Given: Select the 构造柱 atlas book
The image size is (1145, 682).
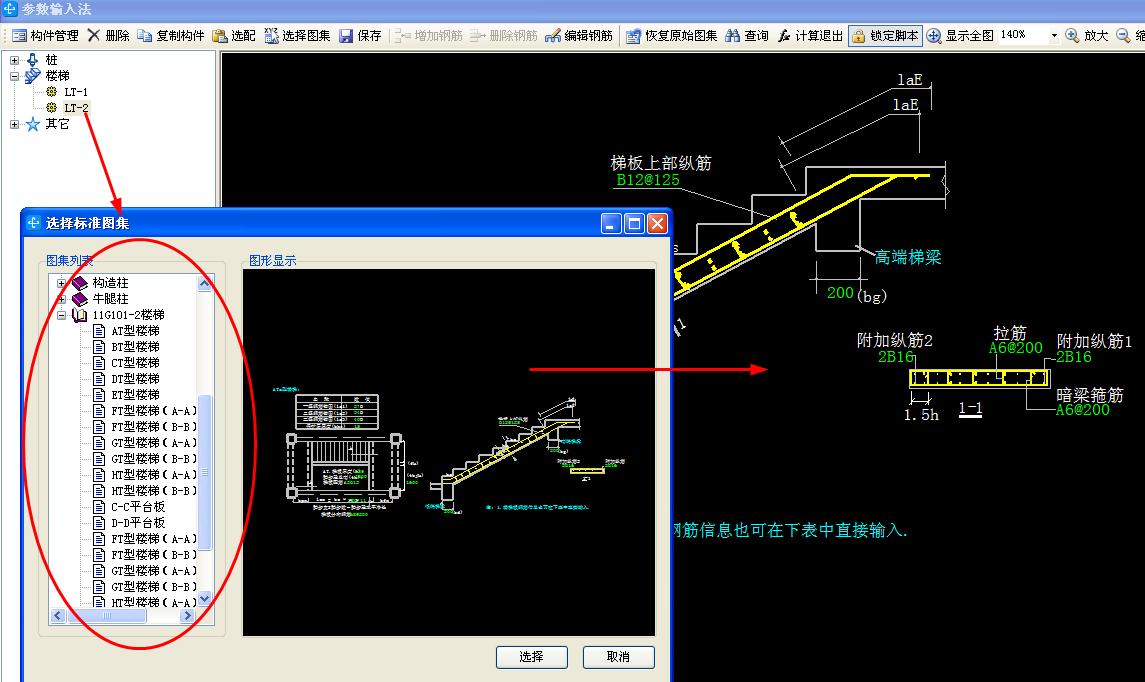Looking at the screenshot, I should [x=110, y=283].
